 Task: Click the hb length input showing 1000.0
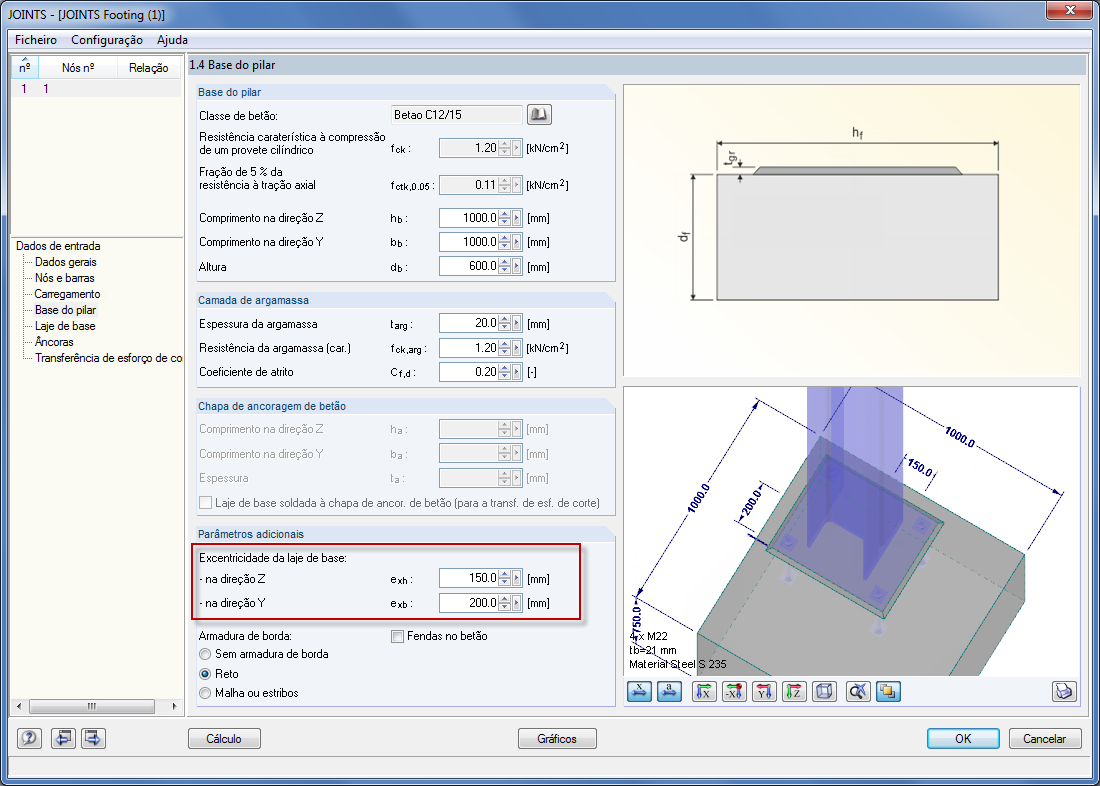coord(469,218)
